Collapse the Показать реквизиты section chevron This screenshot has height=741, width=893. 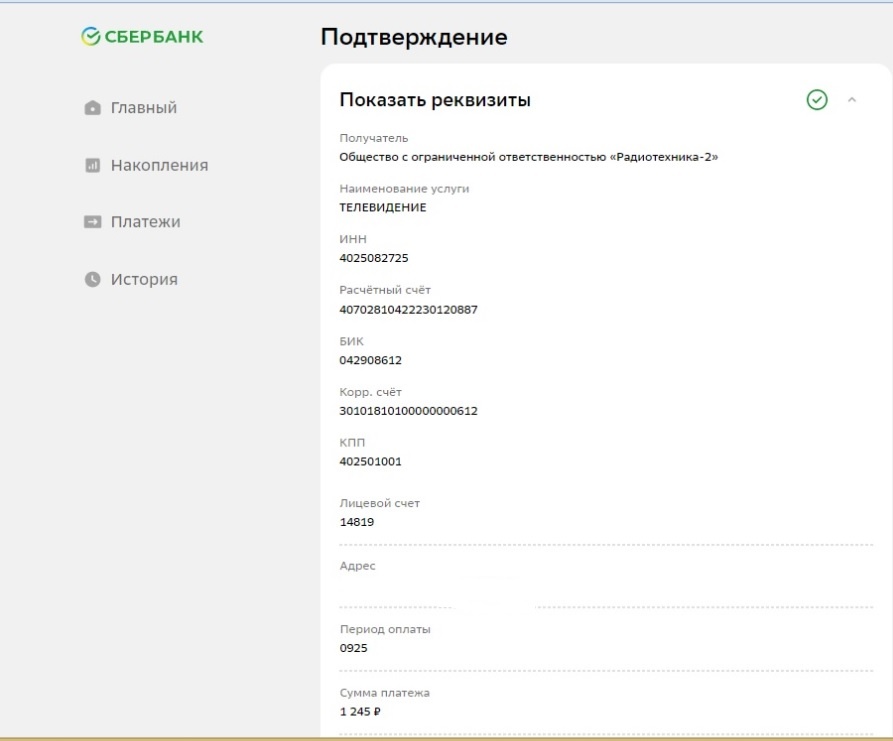point(851,100)
